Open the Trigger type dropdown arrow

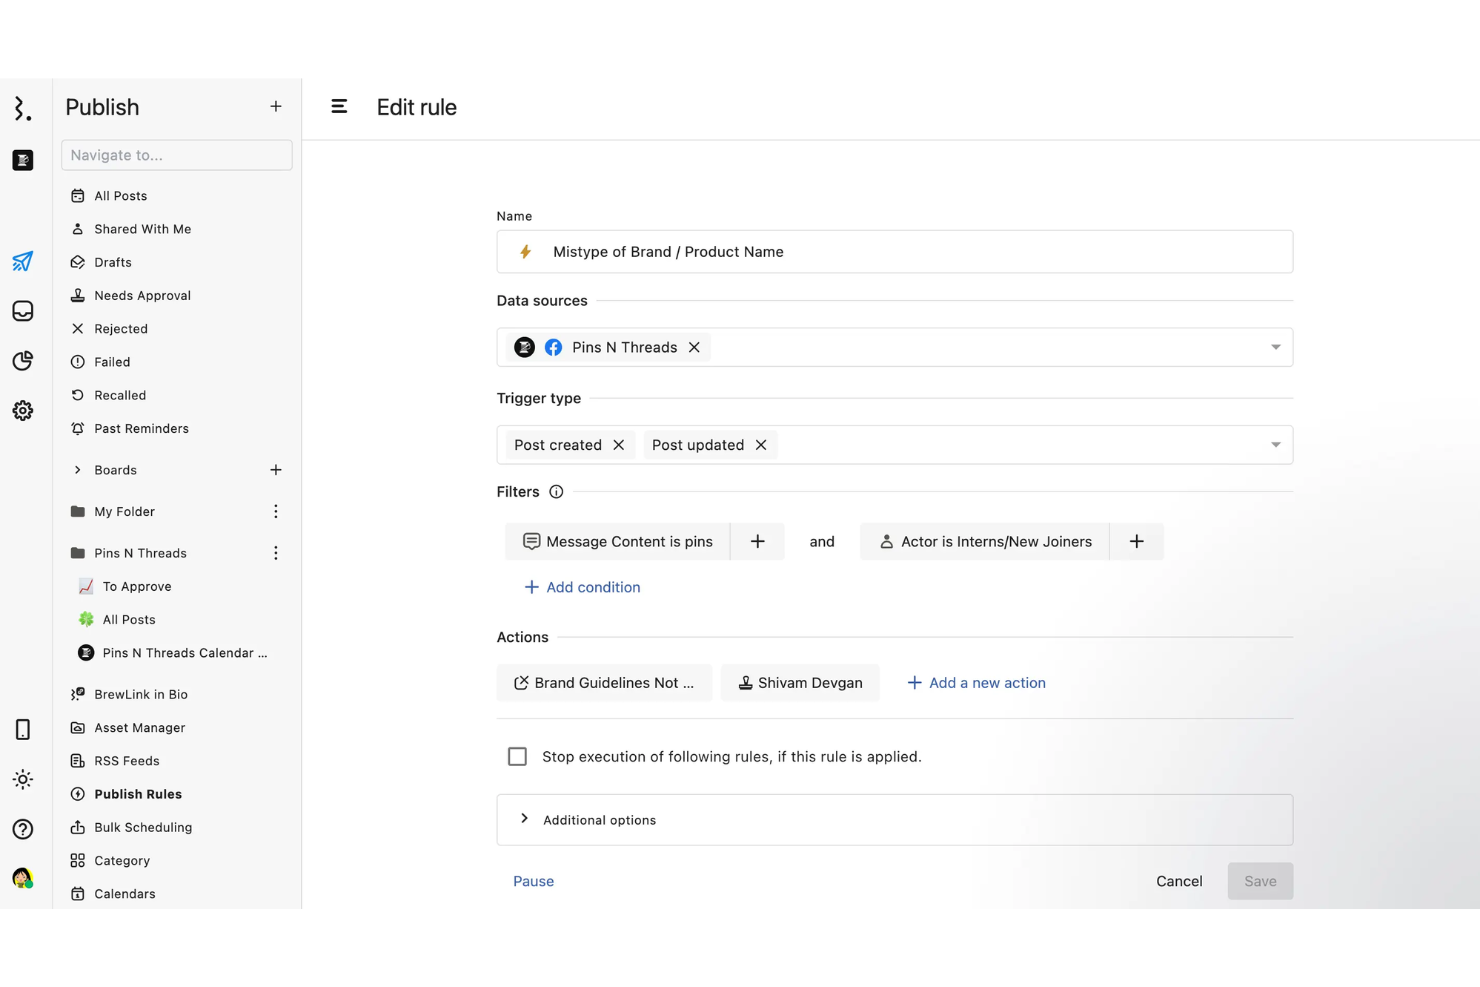coord(1275,445)
